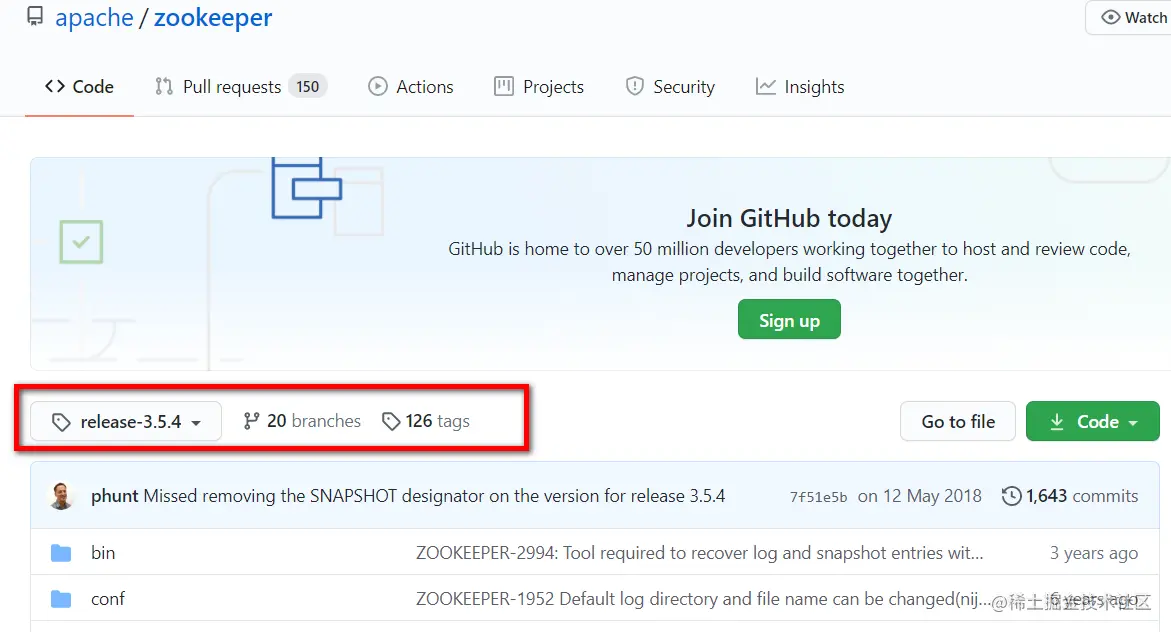The height and width of the screenshot is (632, 1171).
Task: Click the Security shield icon
Action: 635,87
